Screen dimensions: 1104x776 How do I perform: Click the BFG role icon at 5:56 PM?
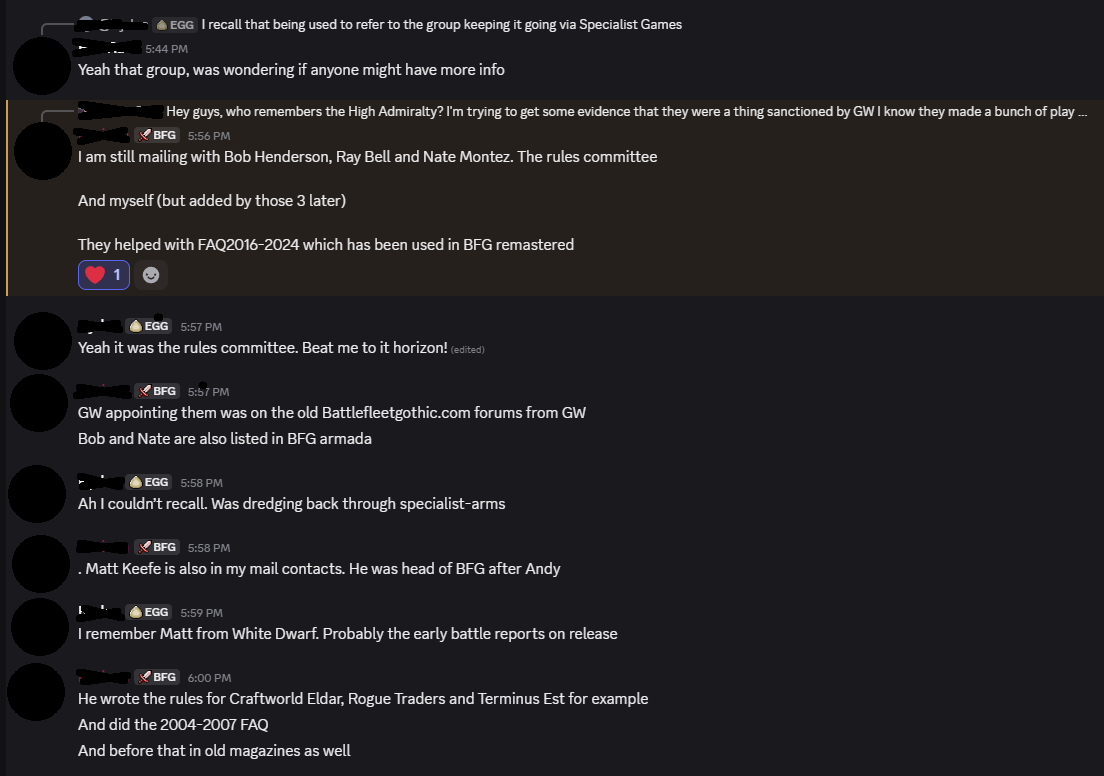point(143,136)
